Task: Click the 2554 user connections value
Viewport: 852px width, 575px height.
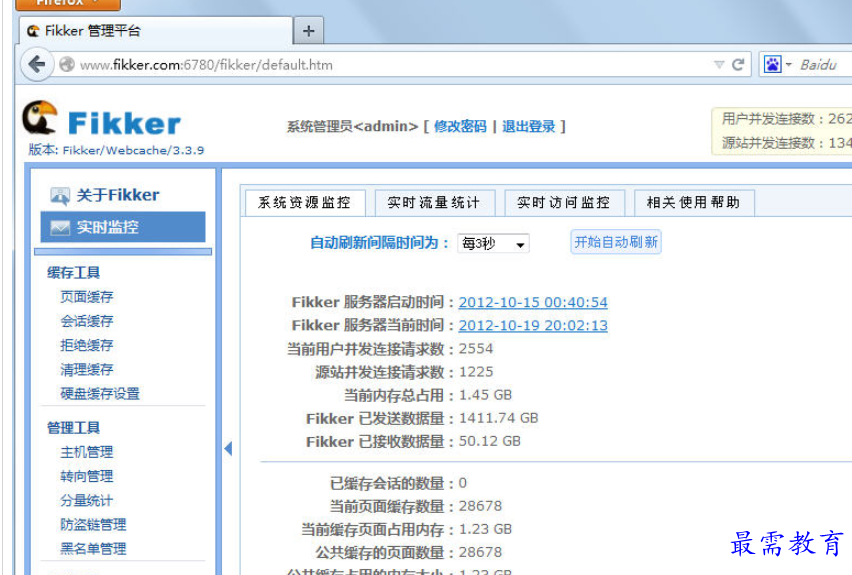Action: 476,348
